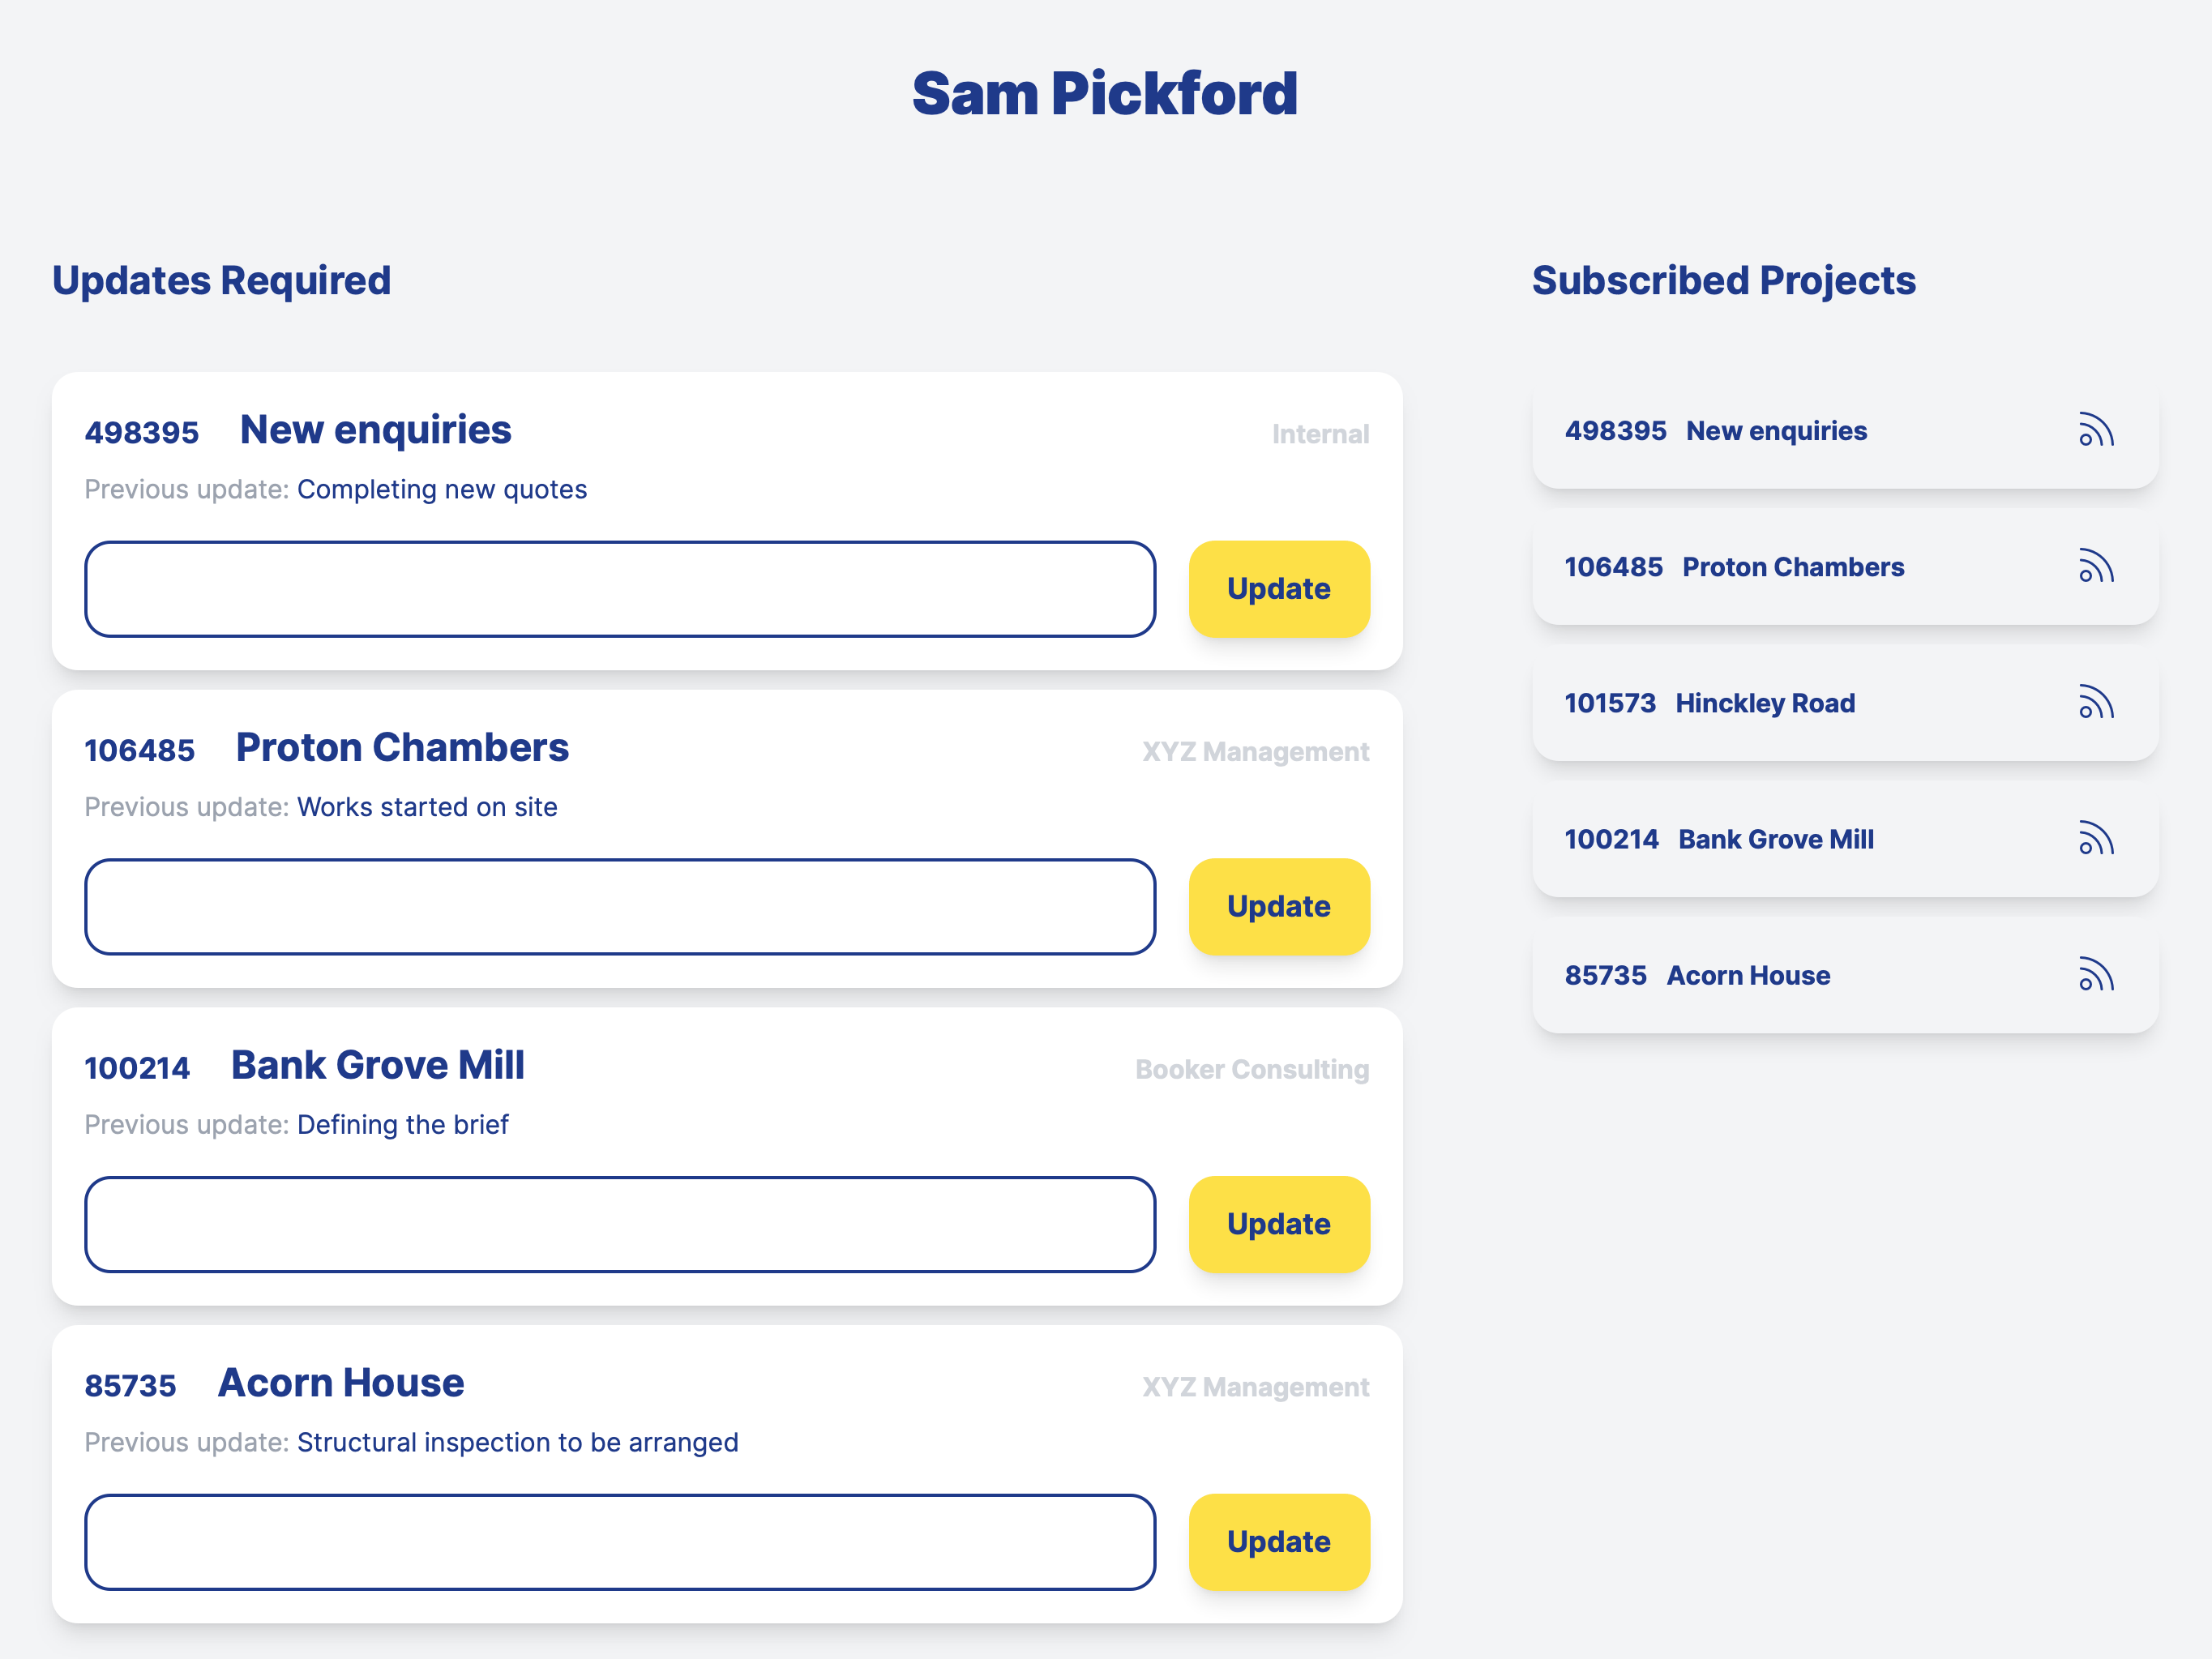Open Proton Chambers title in Updates Required
2212x1659 pixels.
(402, 748)
